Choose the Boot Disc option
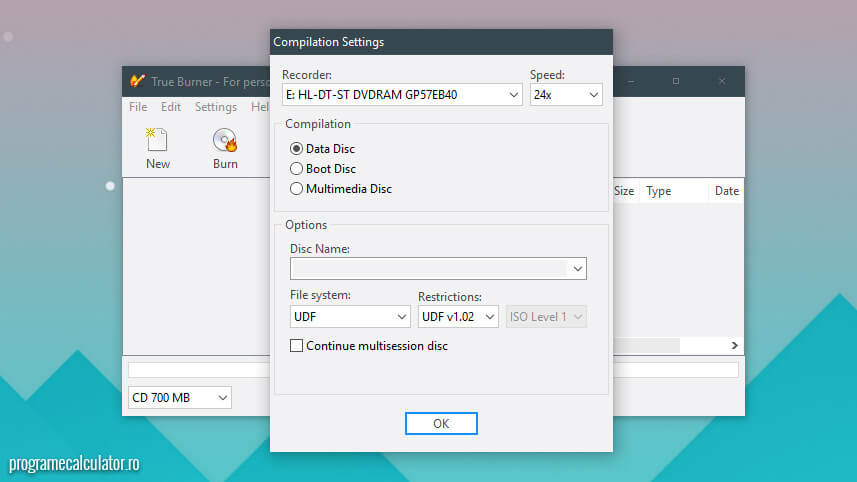Image resolution: width=857 pixels, height=482 pixels. tap(297, 169)
